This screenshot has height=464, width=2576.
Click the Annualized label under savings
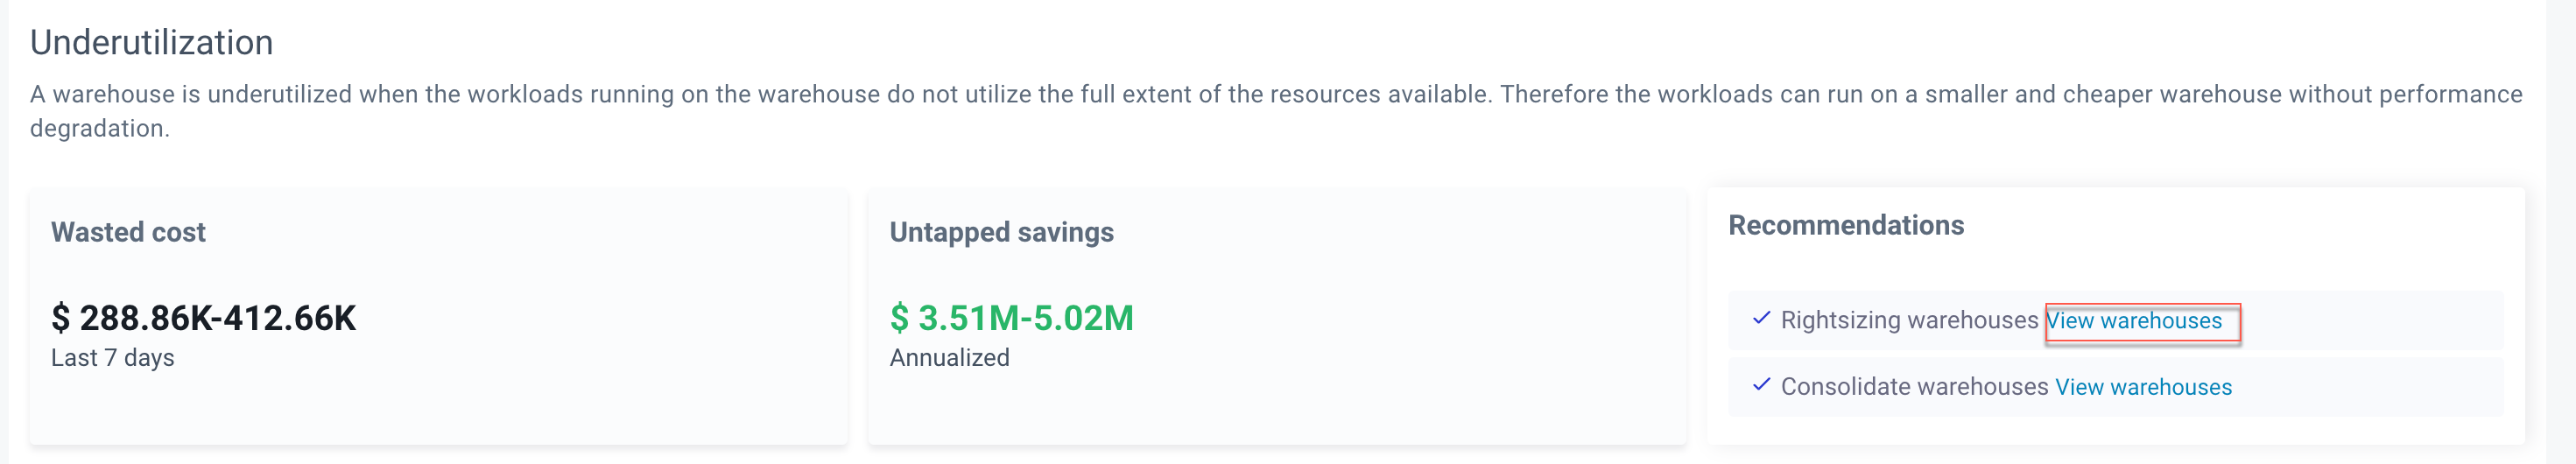pyautogui.click(x=949, y=358)
